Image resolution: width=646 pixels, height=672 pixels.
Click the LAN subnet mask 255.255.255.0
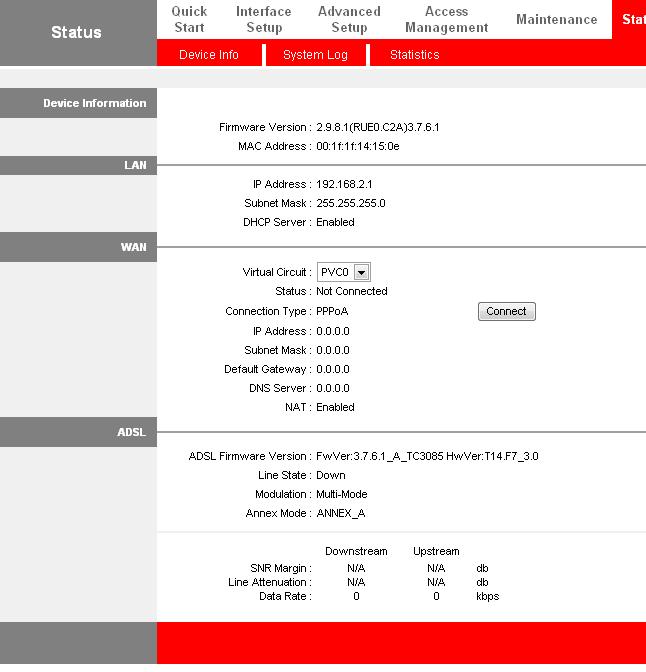pyautogui.click(x=351, y=203)
